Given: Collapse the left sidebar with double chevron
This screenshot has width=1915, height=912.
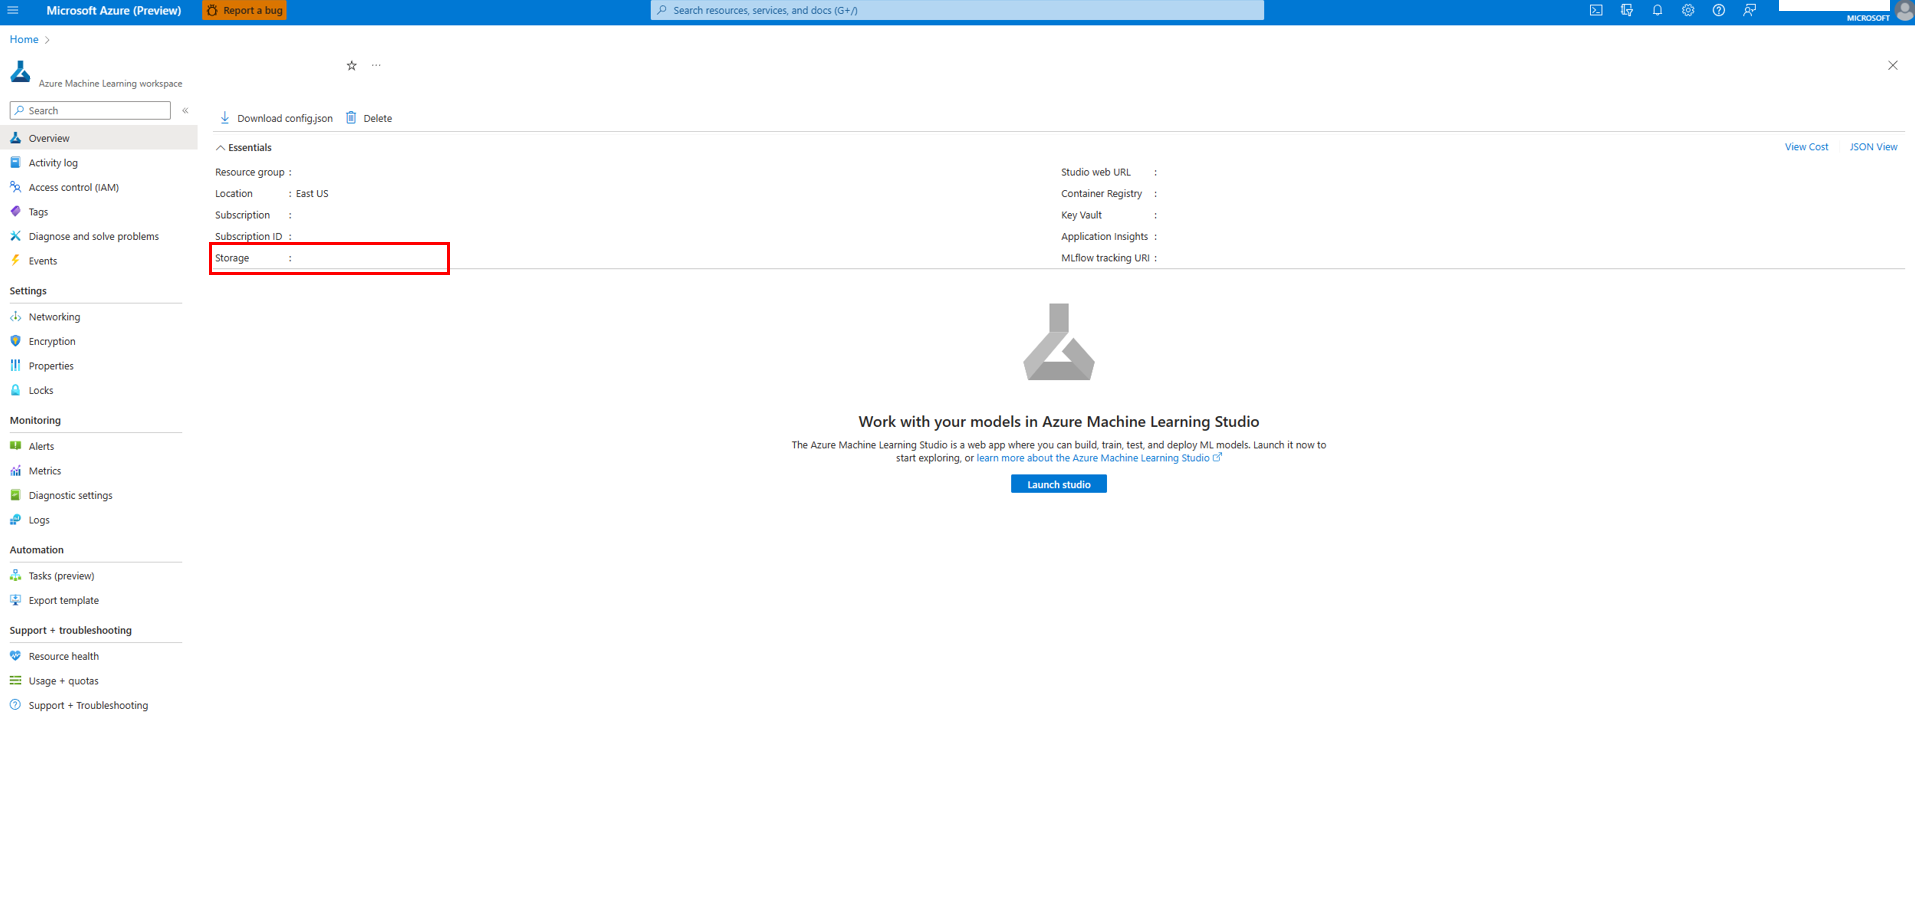Looking at the screenshot, I should click(185, 111).
